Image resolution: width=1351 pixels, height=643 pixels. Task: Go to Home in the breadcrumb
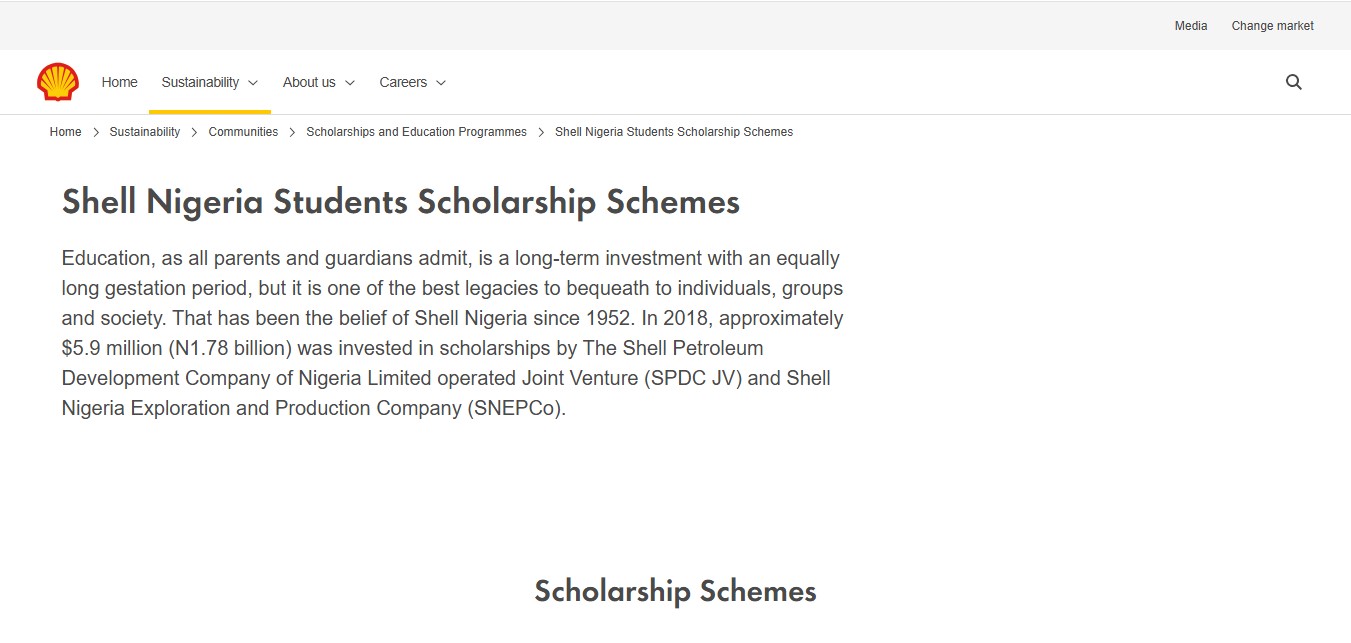point(66,132)
